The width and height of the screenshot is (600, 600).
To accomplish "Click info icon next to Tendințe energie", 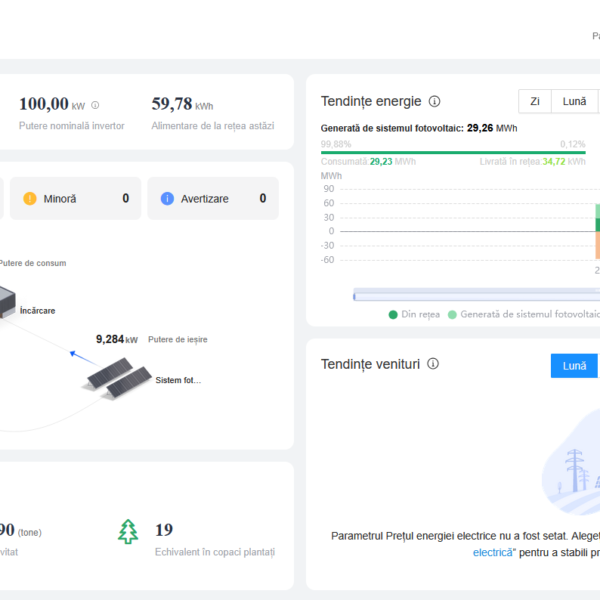I will [x=434, y=101].
